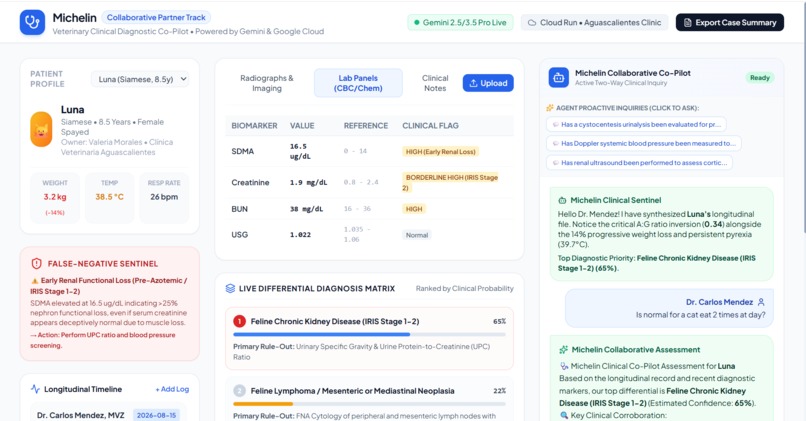Select the Lab Panels (CBC/Chem) tab
The width and height of the screenshot is (806, 421).
coord(358,83)
